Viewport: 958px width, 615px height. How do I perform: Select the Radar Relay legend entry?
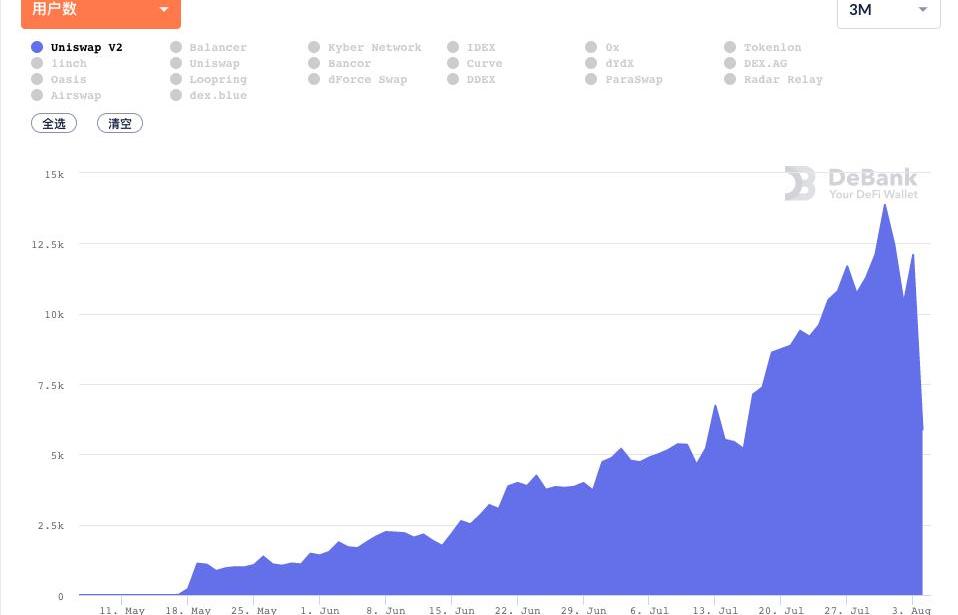tap(783, 79)
